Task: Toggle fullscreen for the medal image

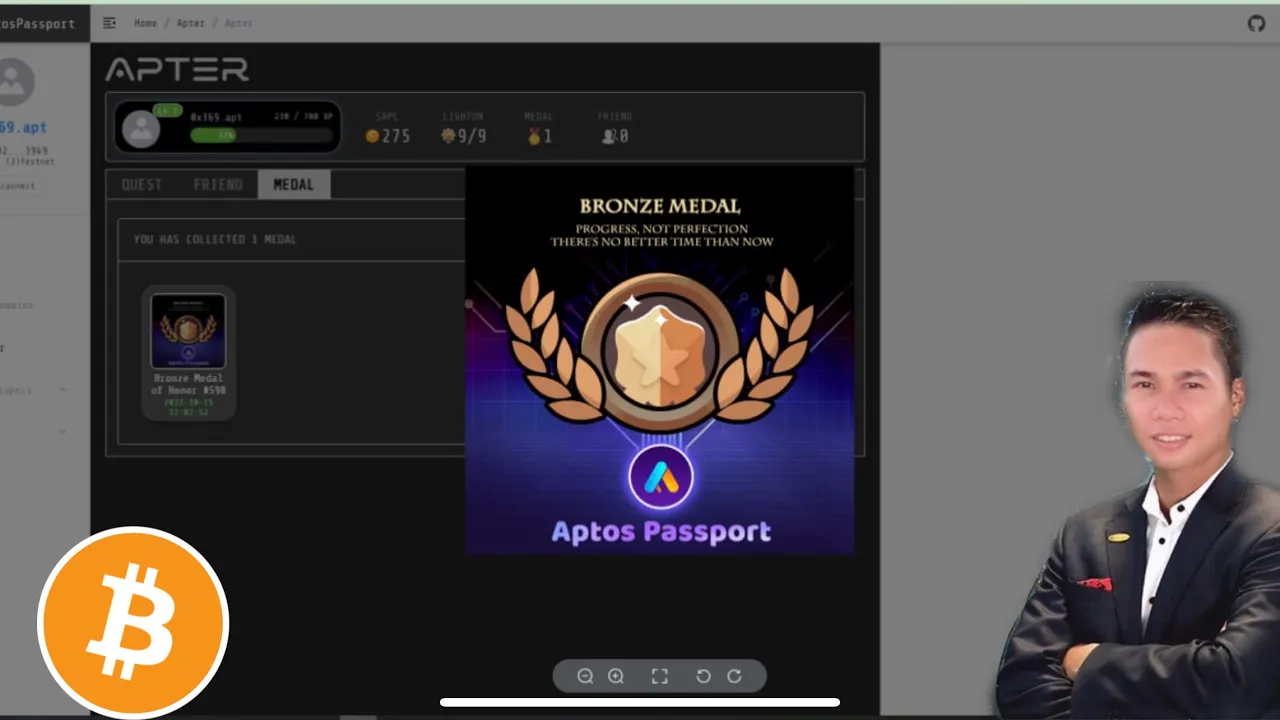Action: (660, 676)
